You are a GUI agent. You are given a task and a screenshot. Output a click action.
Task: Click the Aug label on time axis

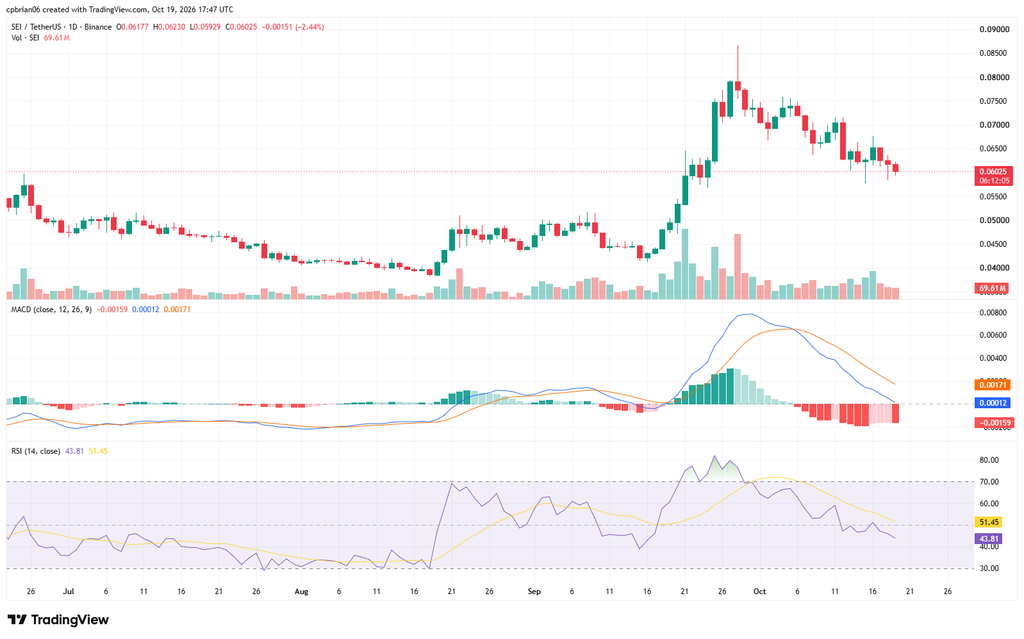(301, 591)
